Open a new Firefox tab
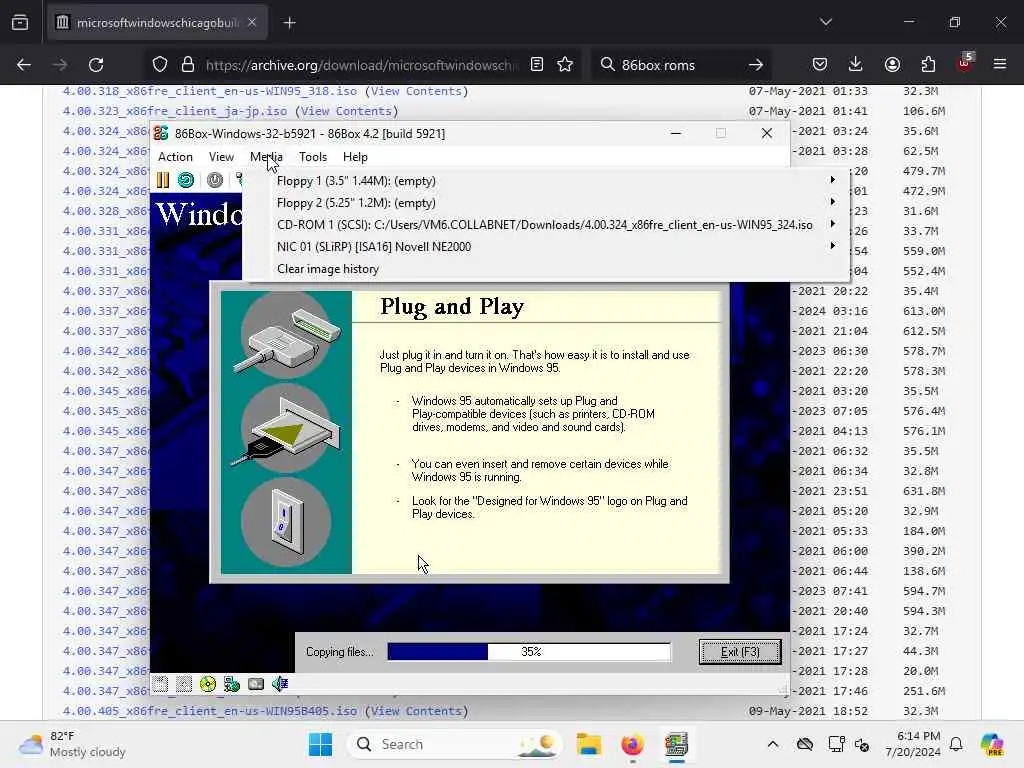 (289, 23)
